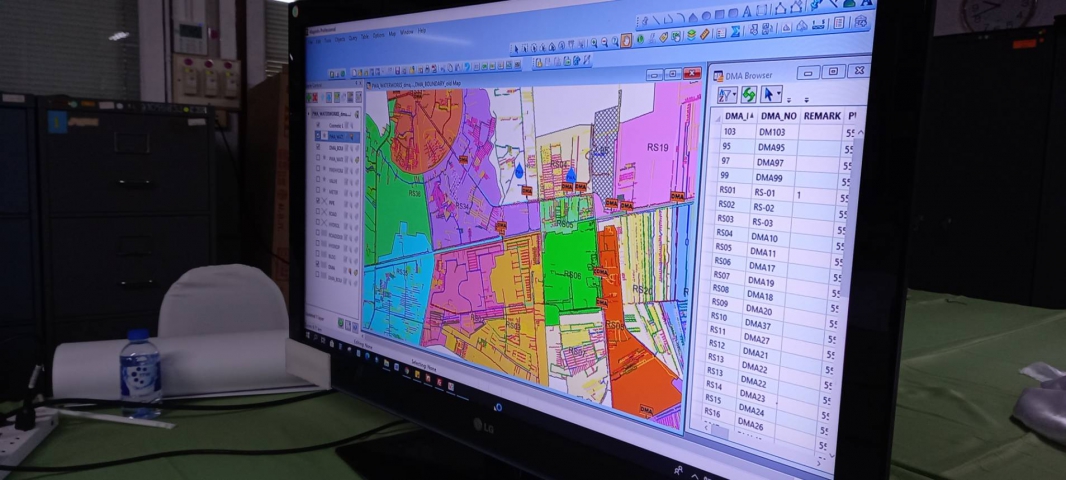Image resolution: width=1066 pixels, height=480 pixels.
Task: Toggle the Cosmetic Layer visibility checkbox
Action: click(320, 123)
